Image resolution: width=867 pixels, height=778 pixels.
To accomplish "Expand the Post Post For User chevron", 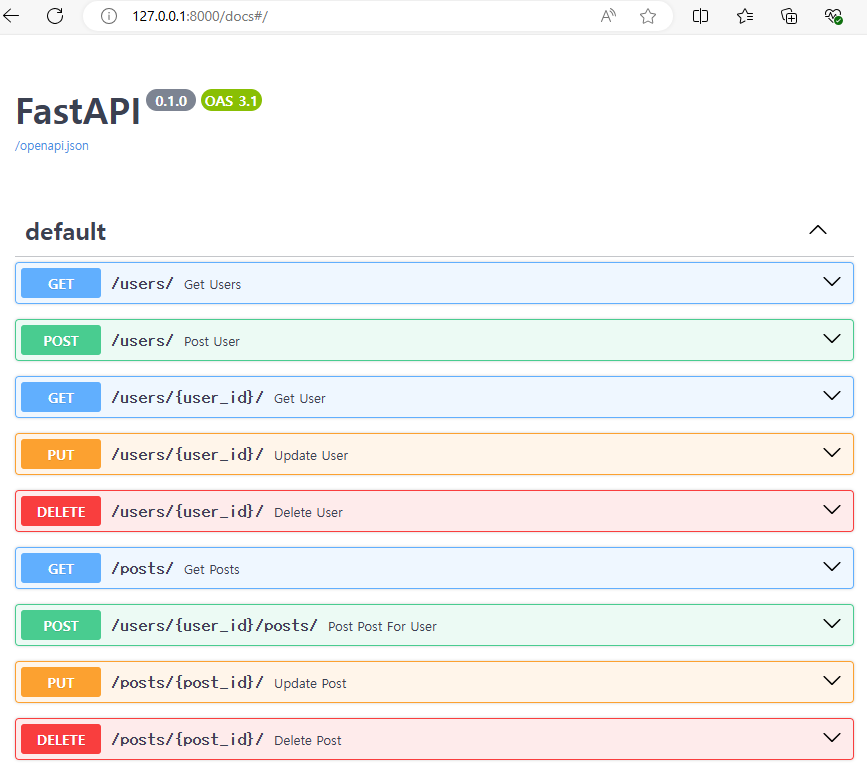I will tap(832, 624).
